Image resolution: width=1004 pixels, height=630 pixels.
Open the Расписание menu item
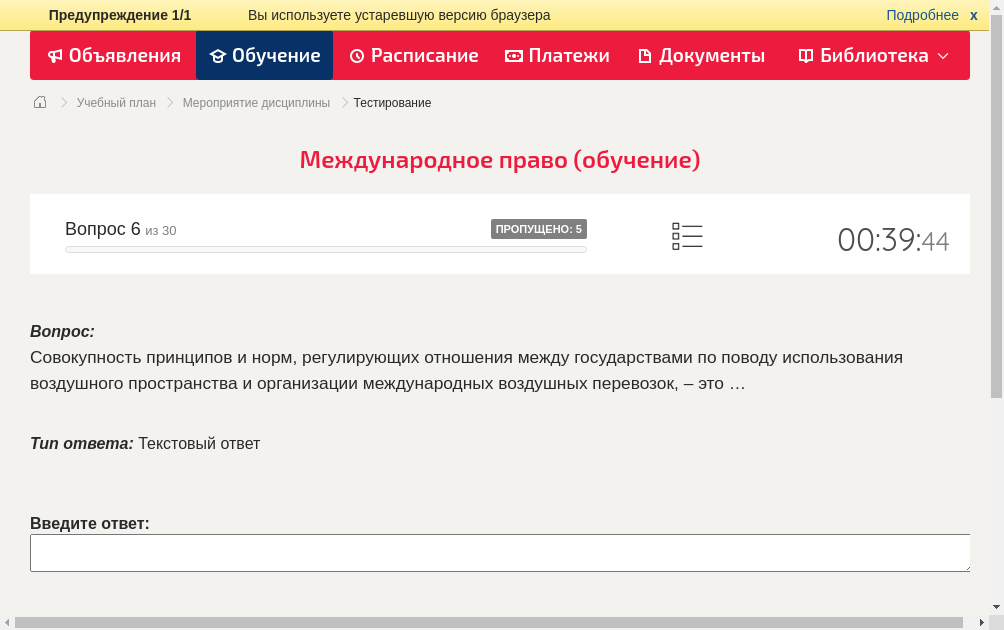click(413, 55)
